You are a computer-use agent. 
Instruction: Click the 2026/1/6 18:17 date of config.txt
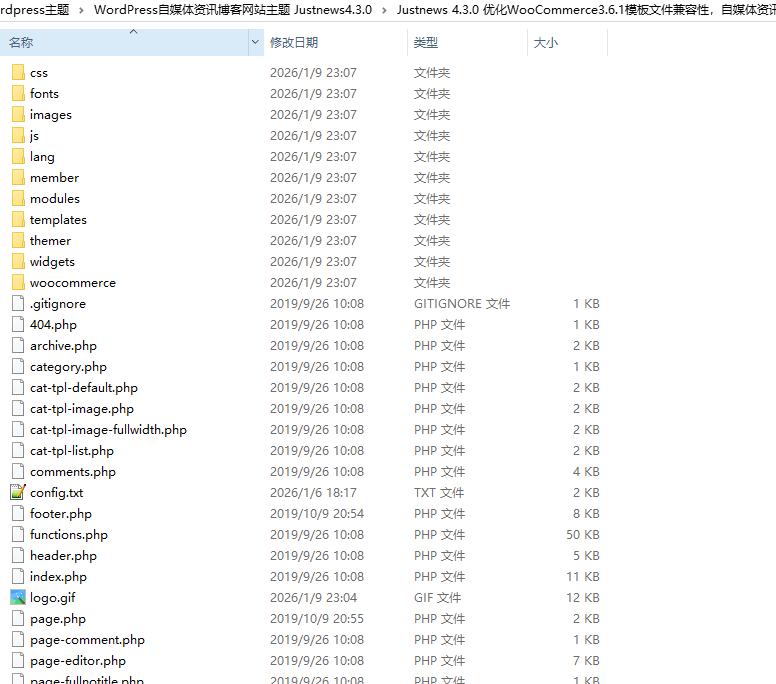click(x=313, y=492)
